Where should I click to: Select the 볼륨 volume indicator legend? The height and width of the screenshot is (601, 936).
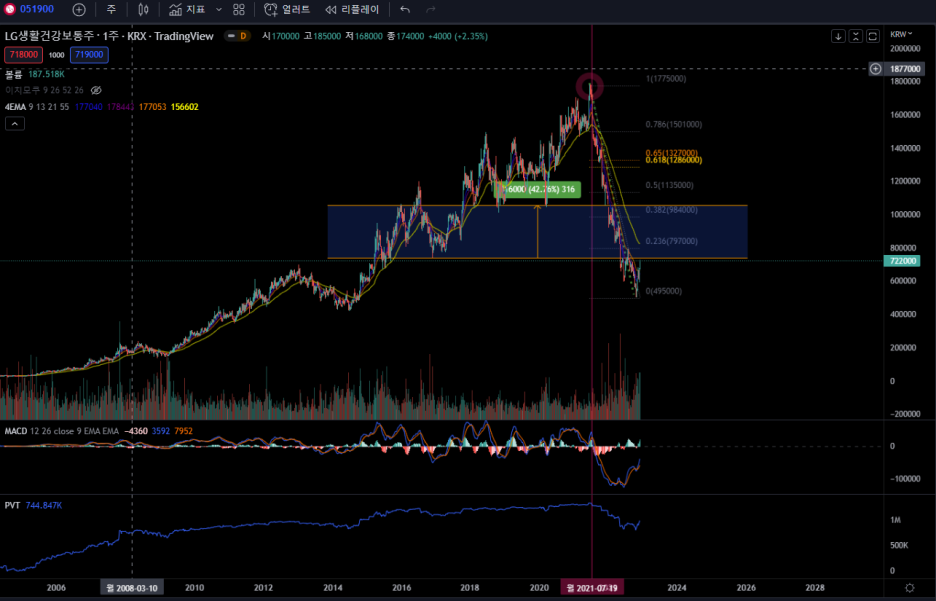(x=13, y=74)
